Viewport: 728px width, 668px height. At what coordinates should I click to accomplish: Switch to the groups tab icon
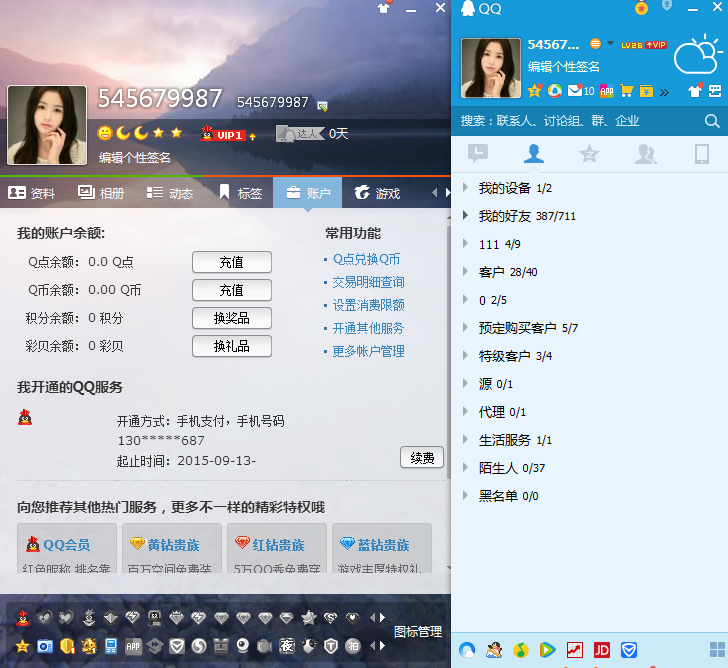tap(645, 154)
